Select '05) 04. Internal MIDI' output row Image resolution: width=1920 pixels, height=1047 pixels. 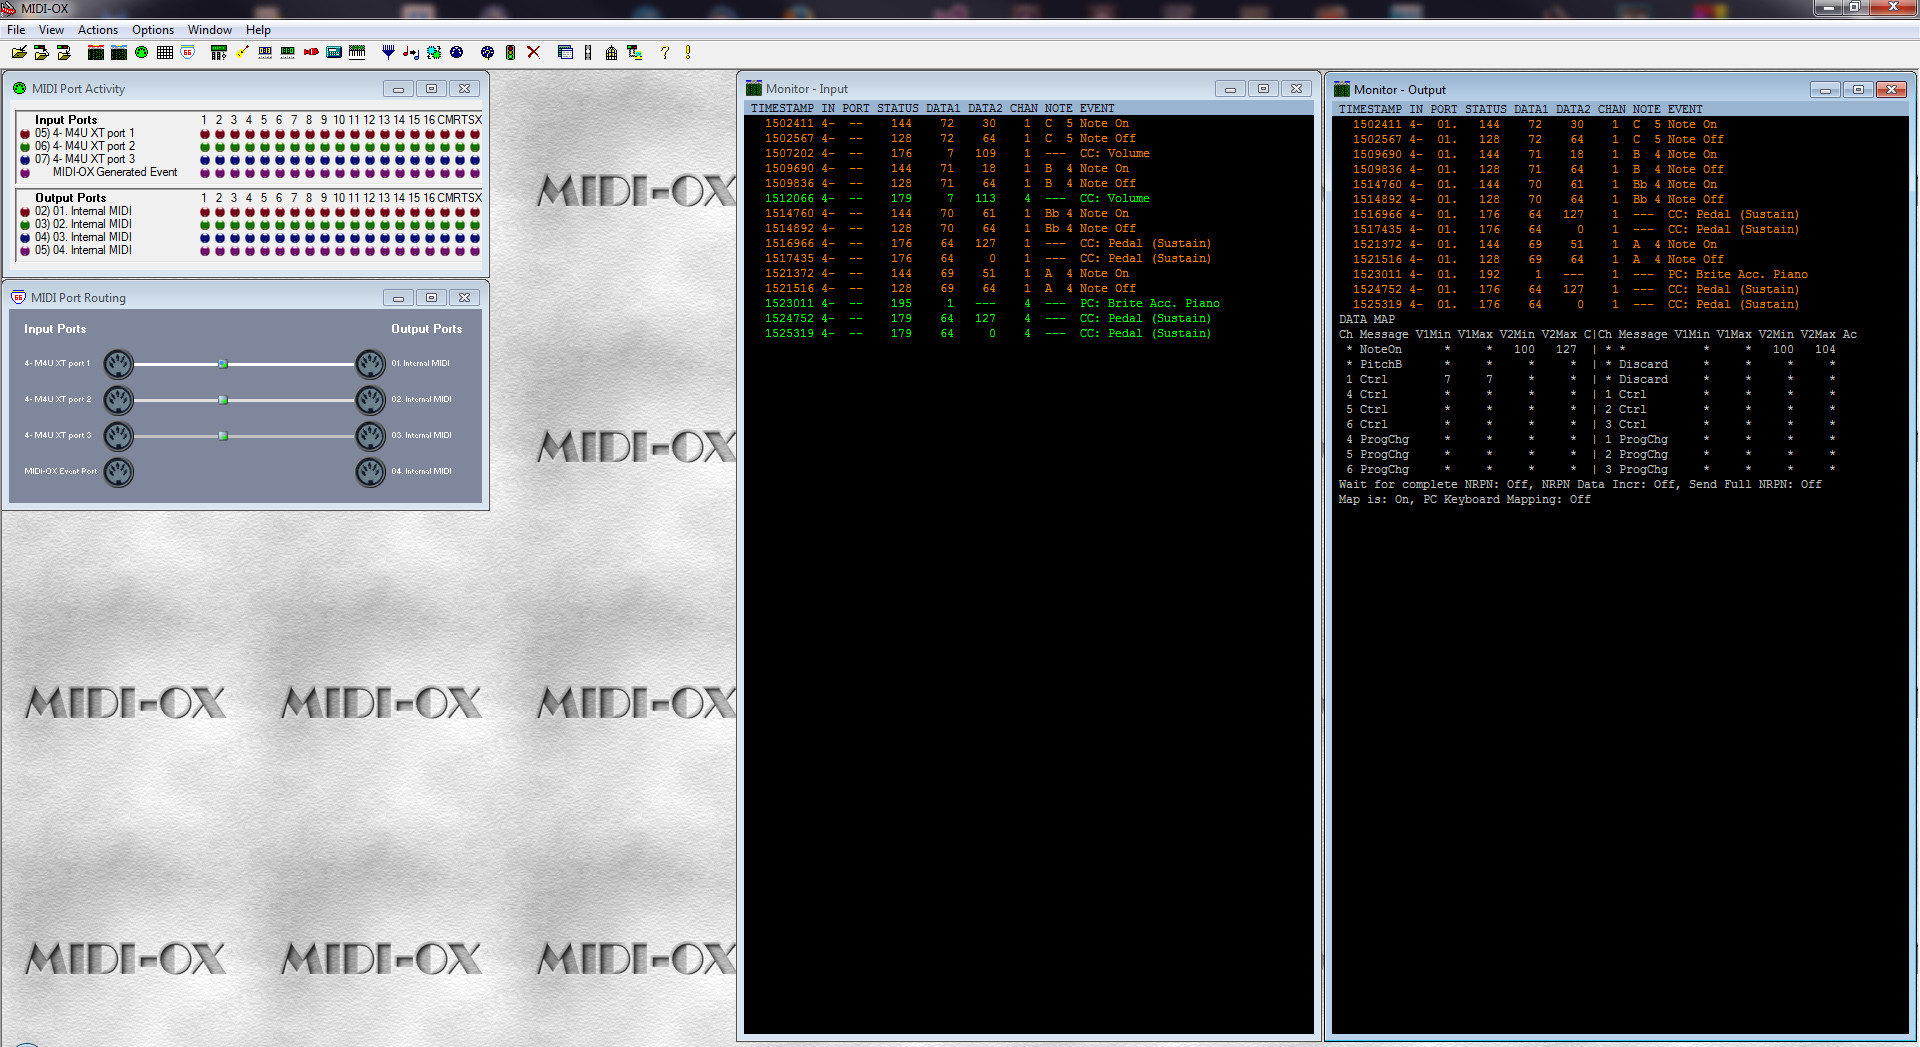(x=83, y=250)
